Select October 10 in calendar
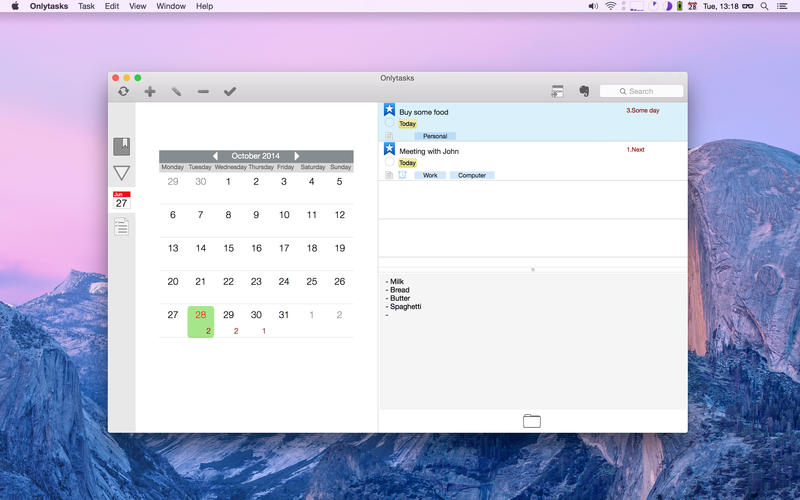 coord(284,215)
